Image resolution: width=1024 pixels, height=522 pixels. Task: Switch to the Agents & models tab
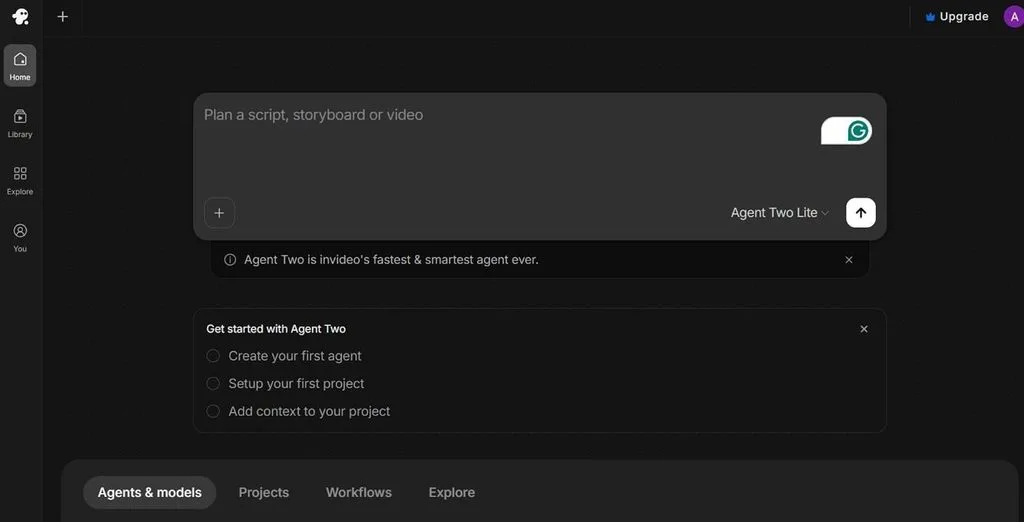tap(150, 493)
